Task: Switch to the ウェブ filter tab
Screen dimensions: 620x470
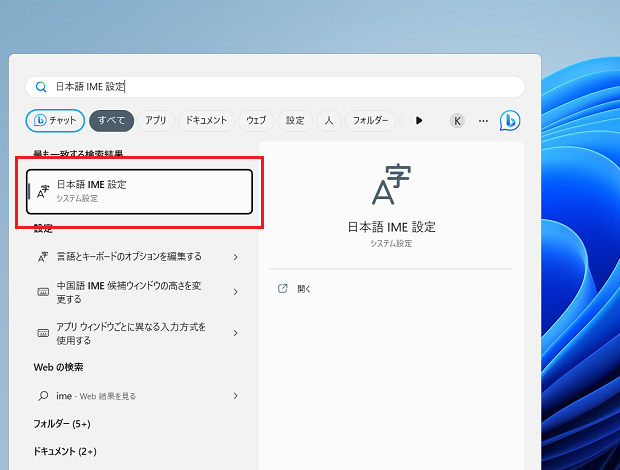Action: 256,121
